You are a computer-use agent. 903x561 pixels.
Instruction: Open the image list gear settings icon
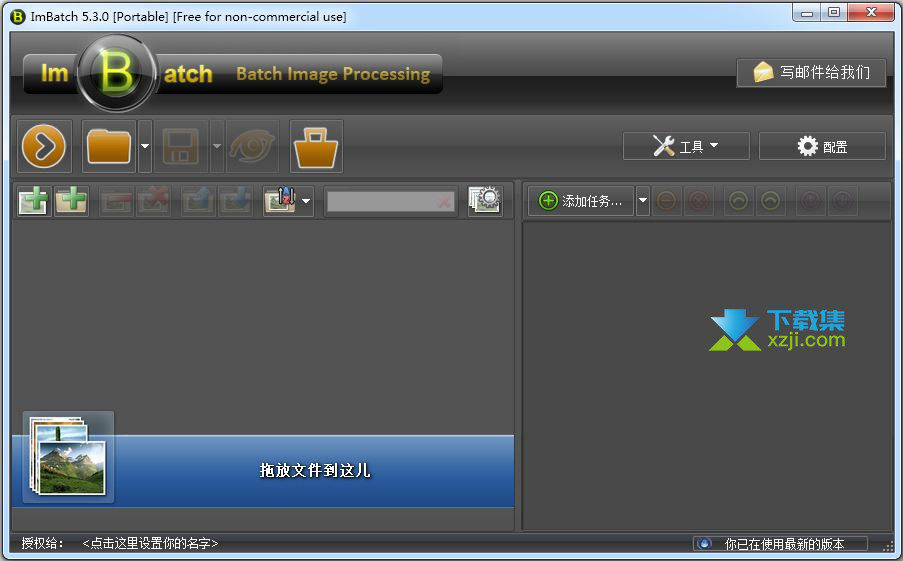485,200
